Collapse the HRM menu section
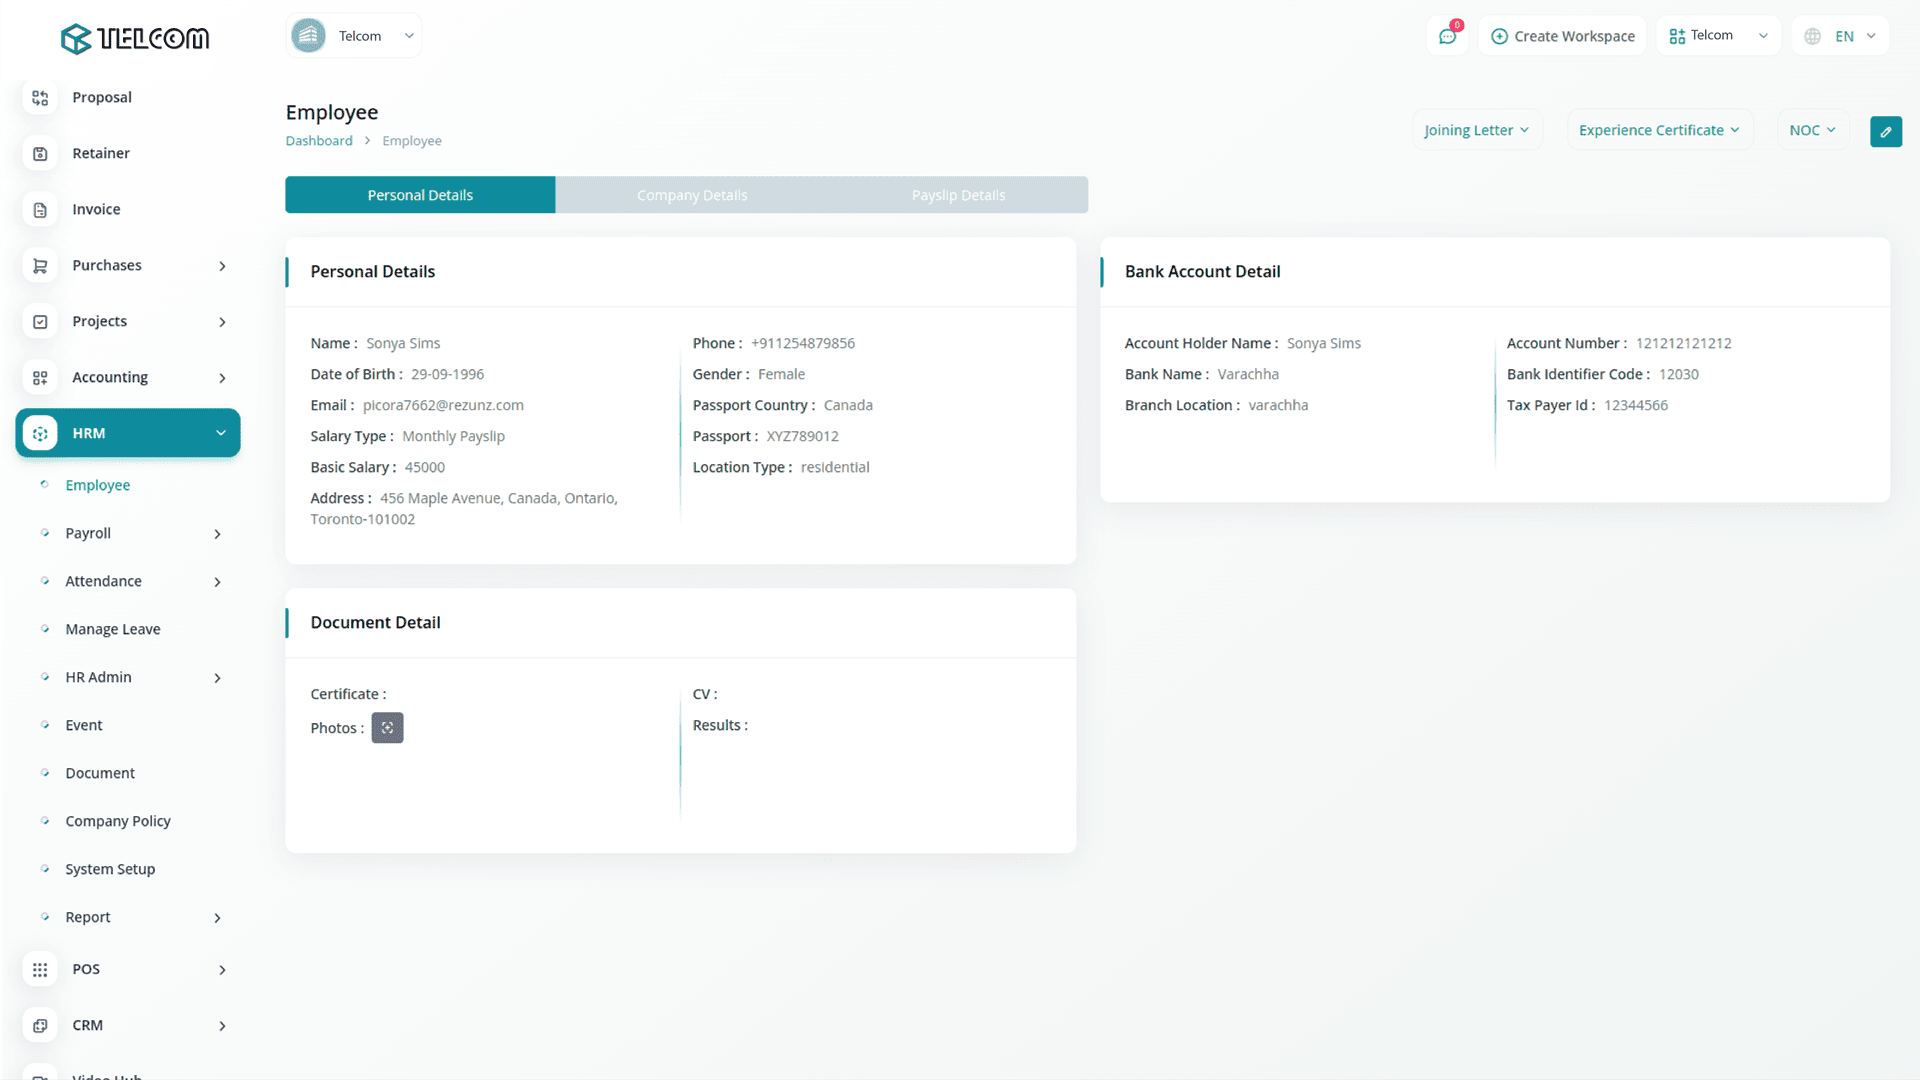The height and width of the screenshot is (1080, 1920). (220, 433)
